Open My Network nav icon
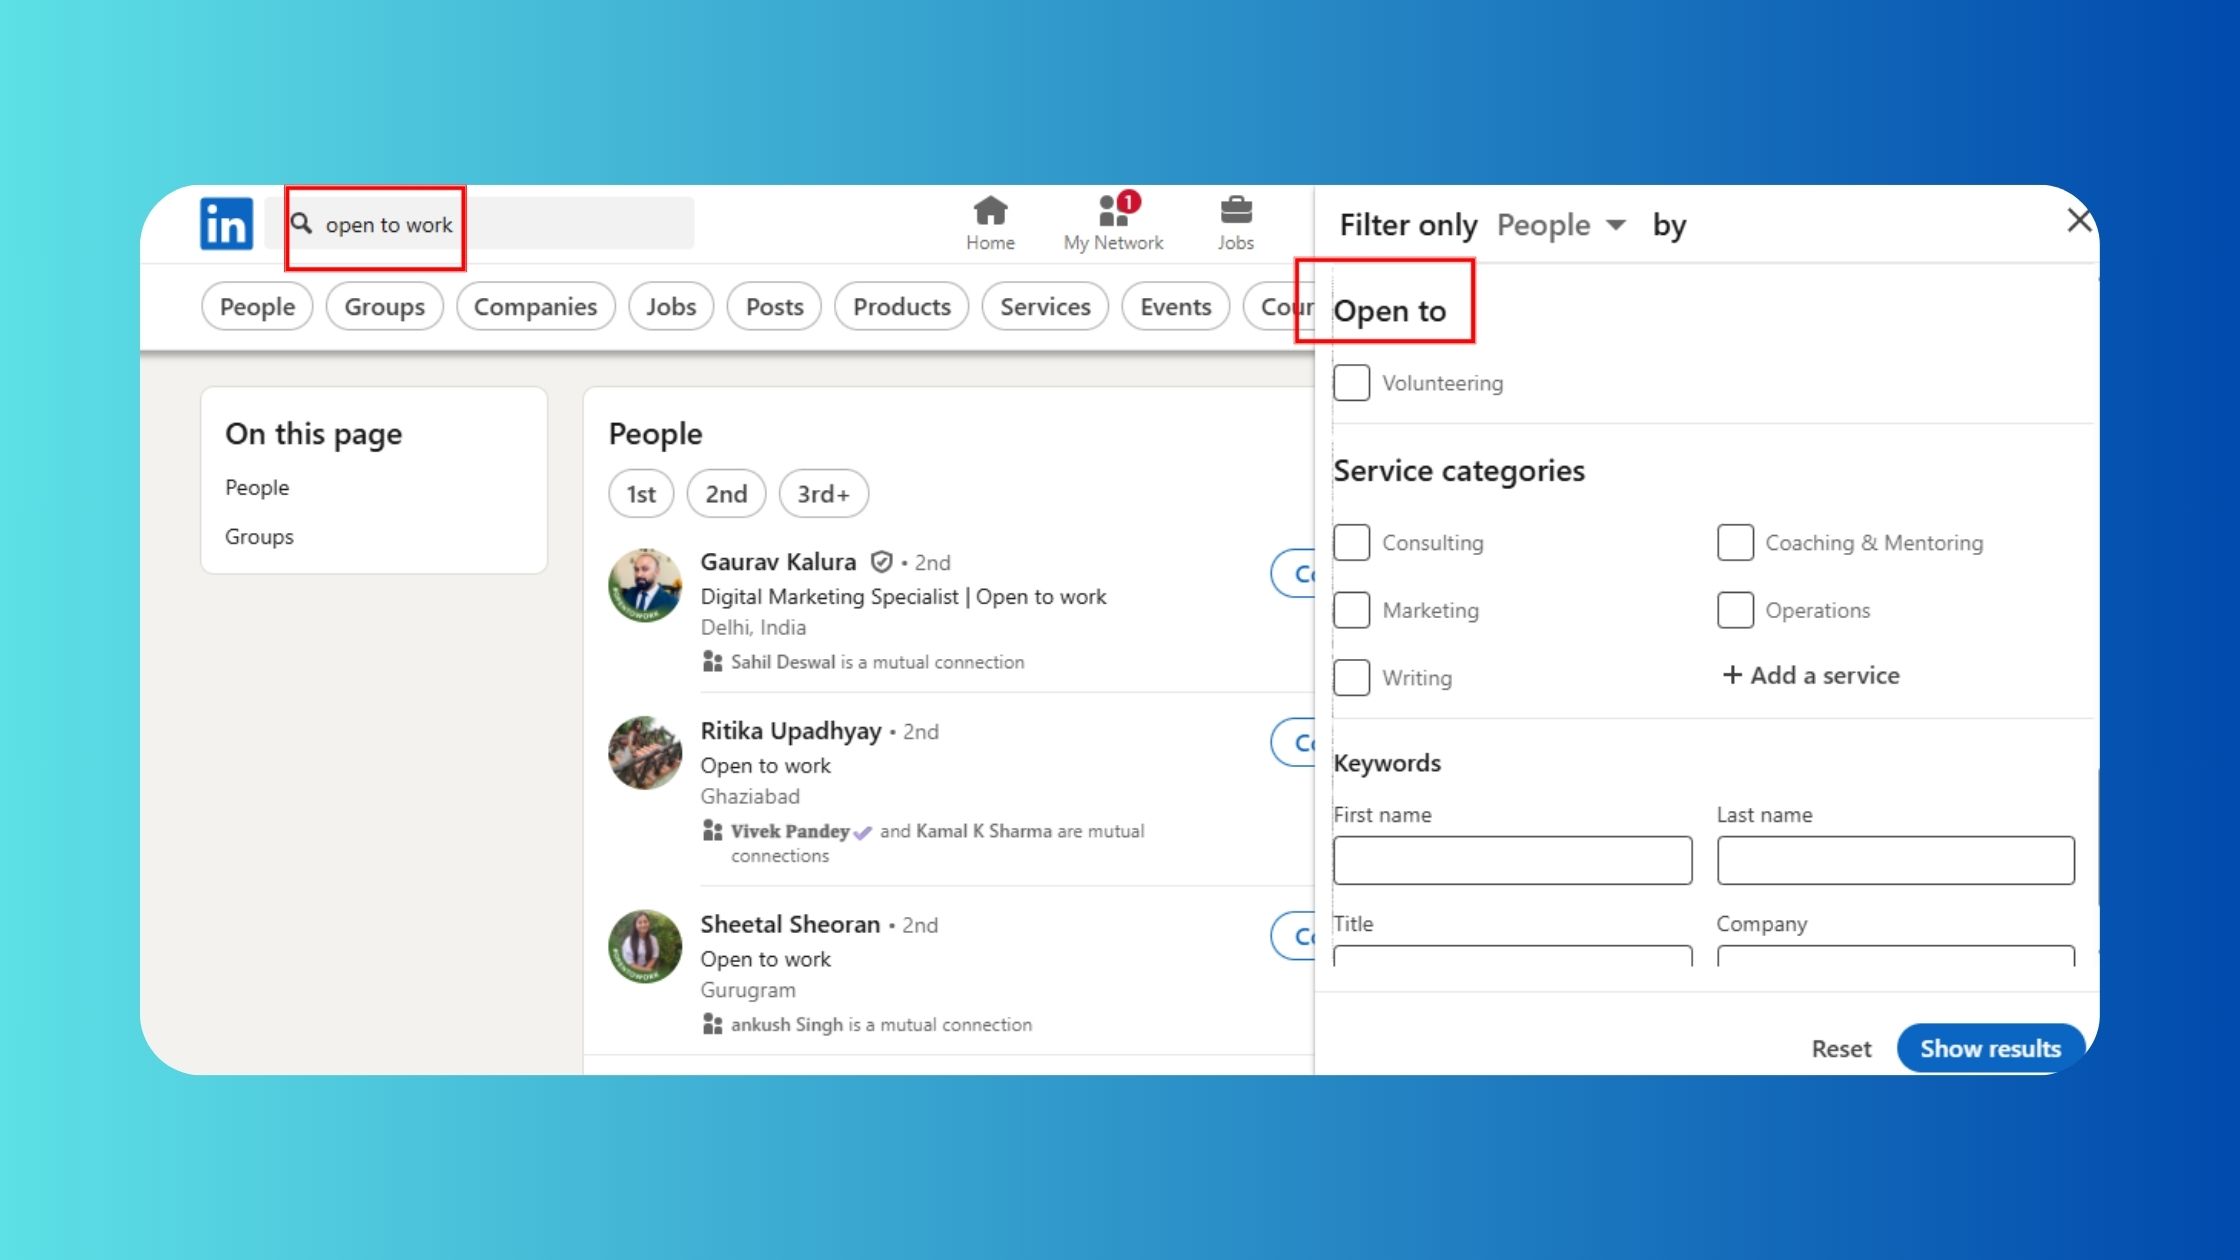This screenshot has height=1260, width=2240. 1113,223
